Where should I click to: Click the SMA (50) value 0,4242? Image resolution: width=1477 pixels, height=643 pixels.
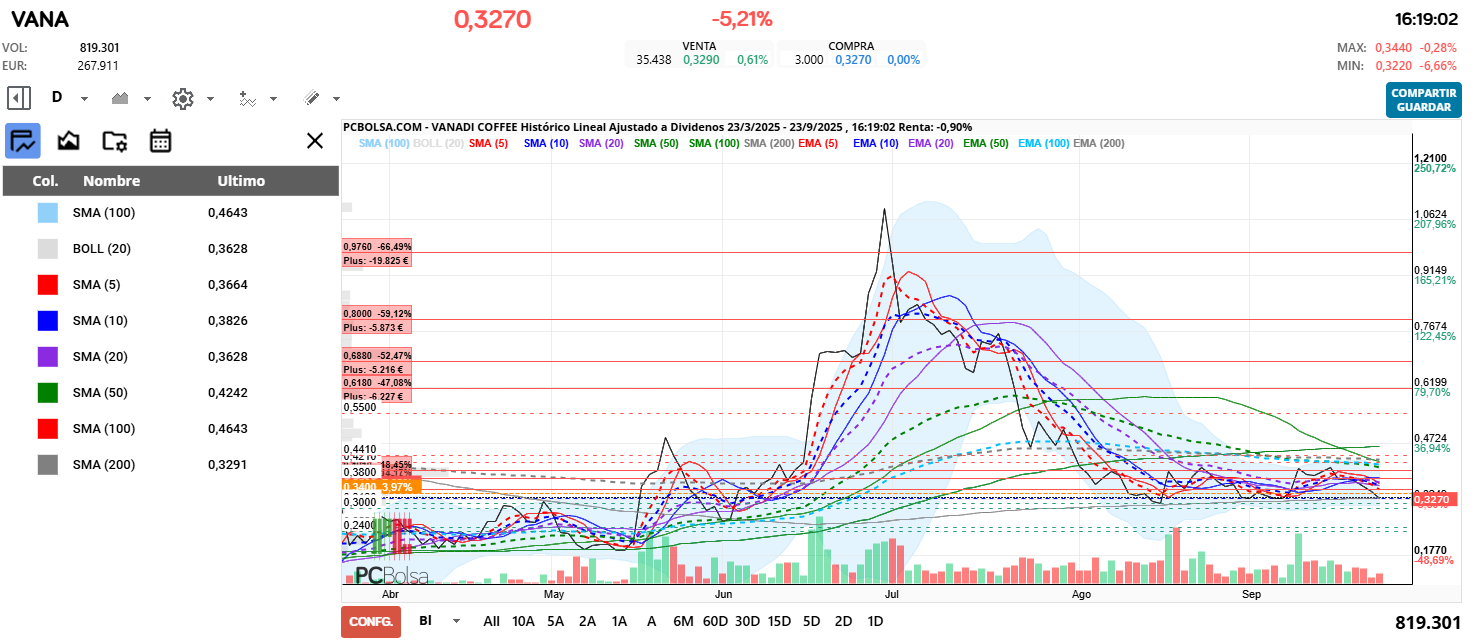228,393
